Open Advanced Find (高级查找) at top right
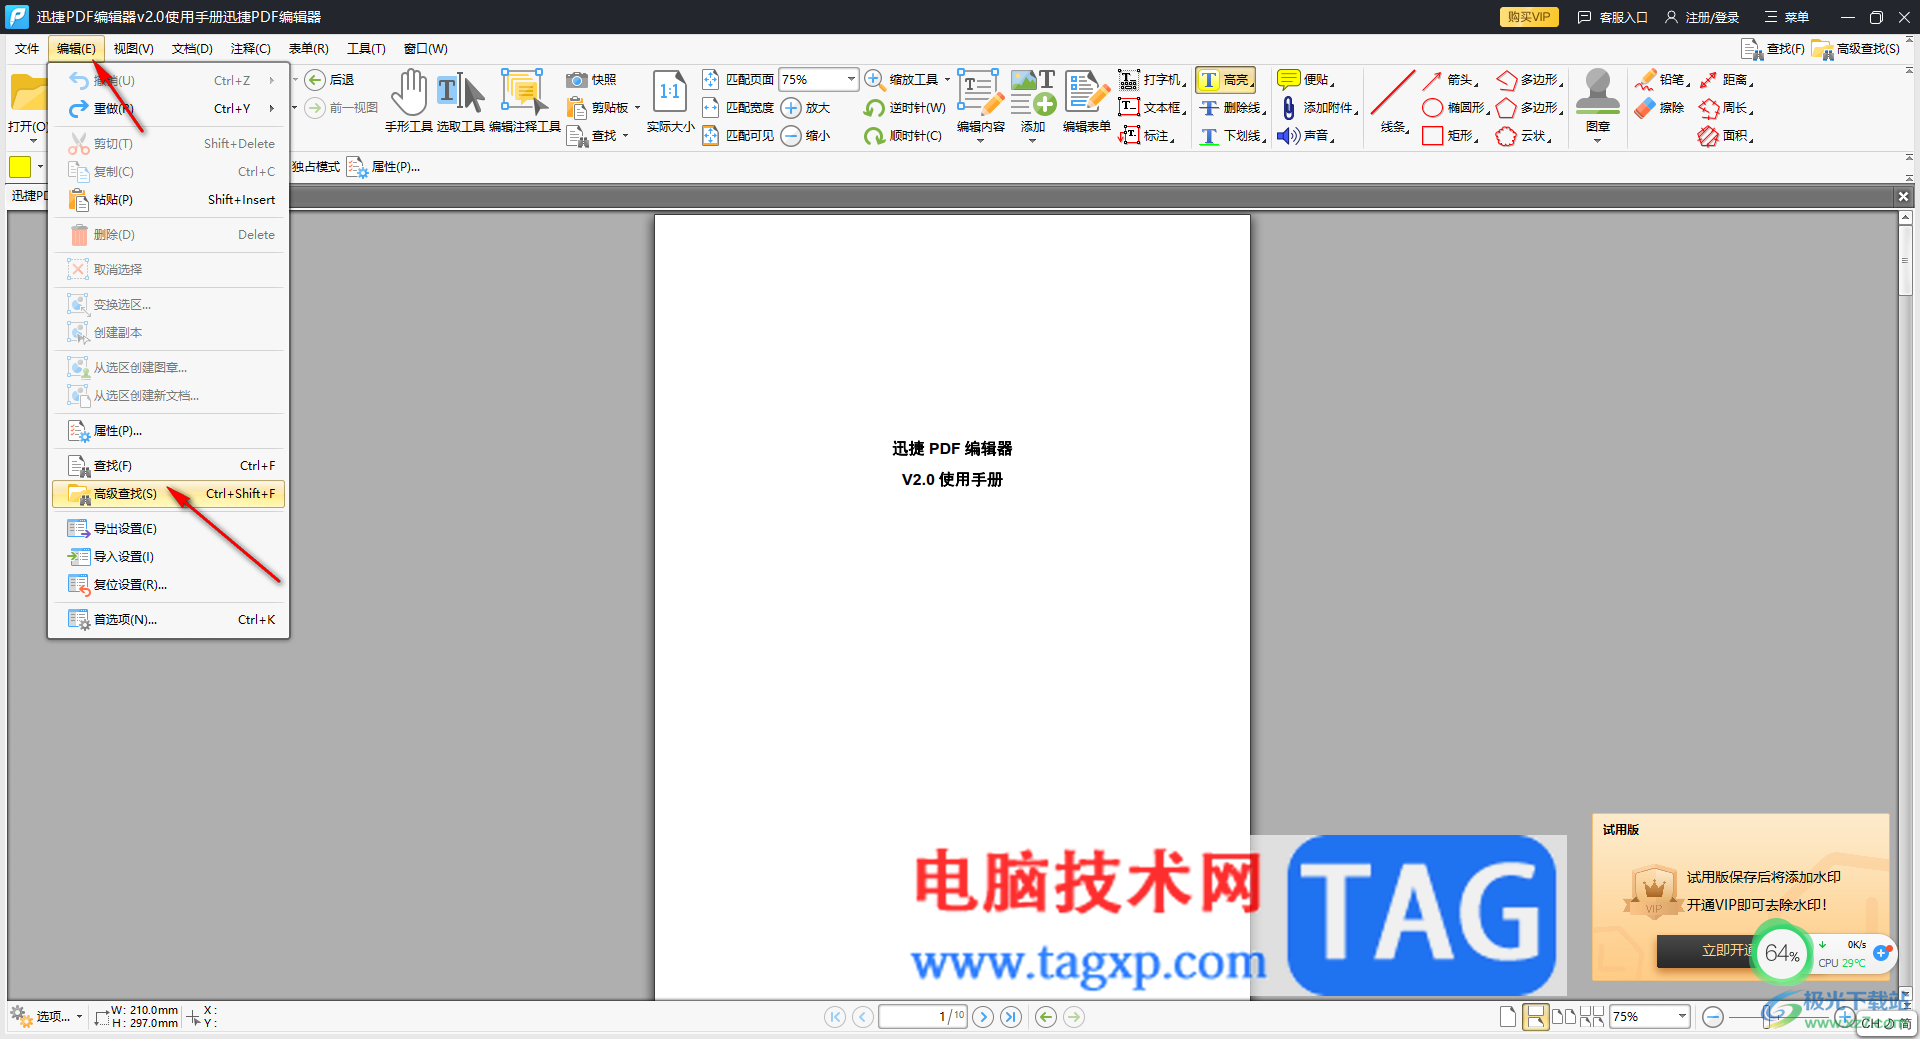This screenshot has height=1039, width=1920. click(x=1857, y=48)
